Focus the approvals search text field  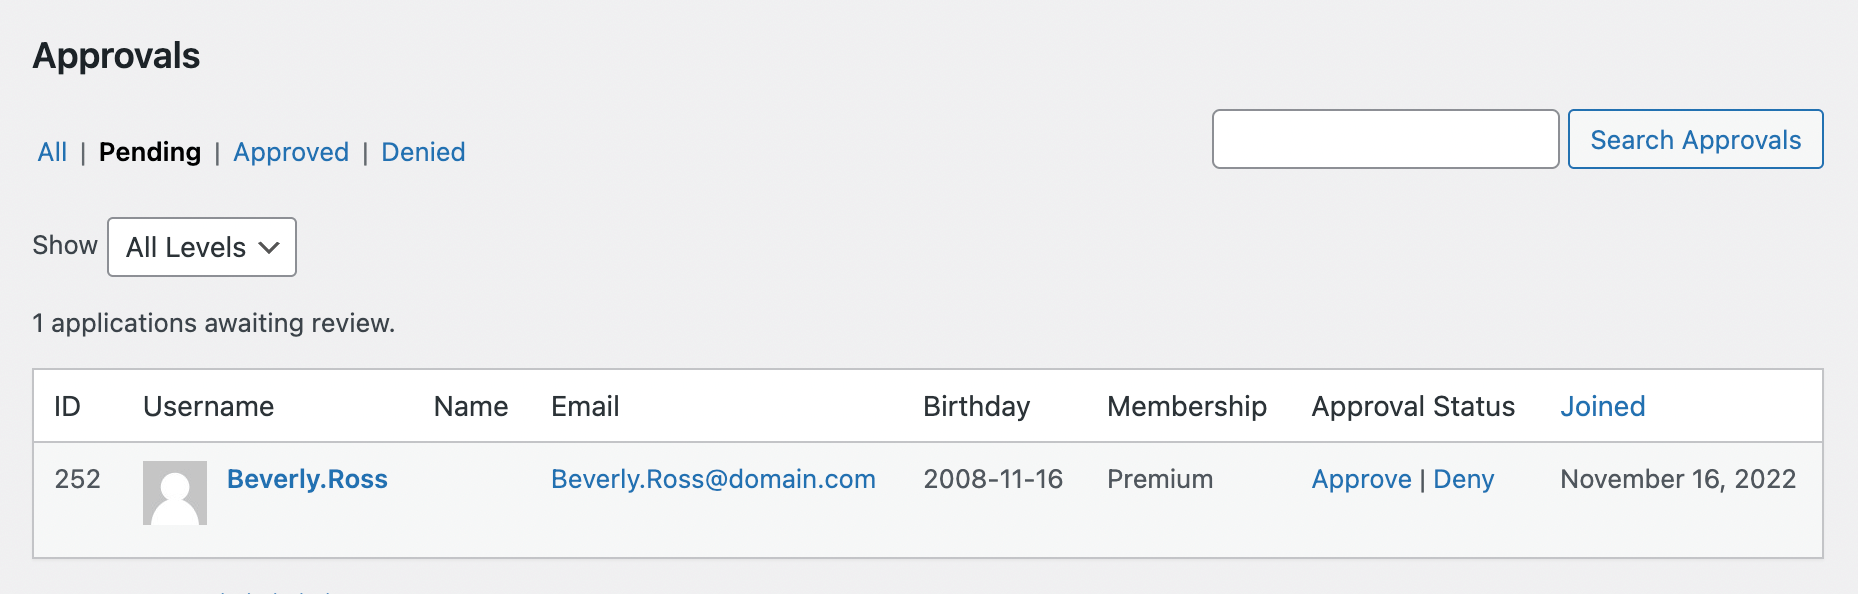[1385, 140]
